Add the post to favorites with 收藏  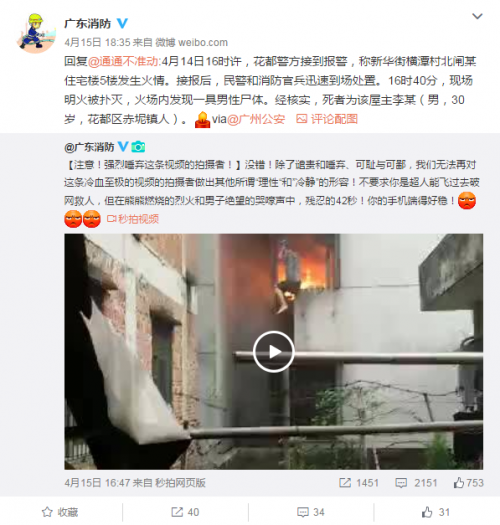click(x=60, y=512)
